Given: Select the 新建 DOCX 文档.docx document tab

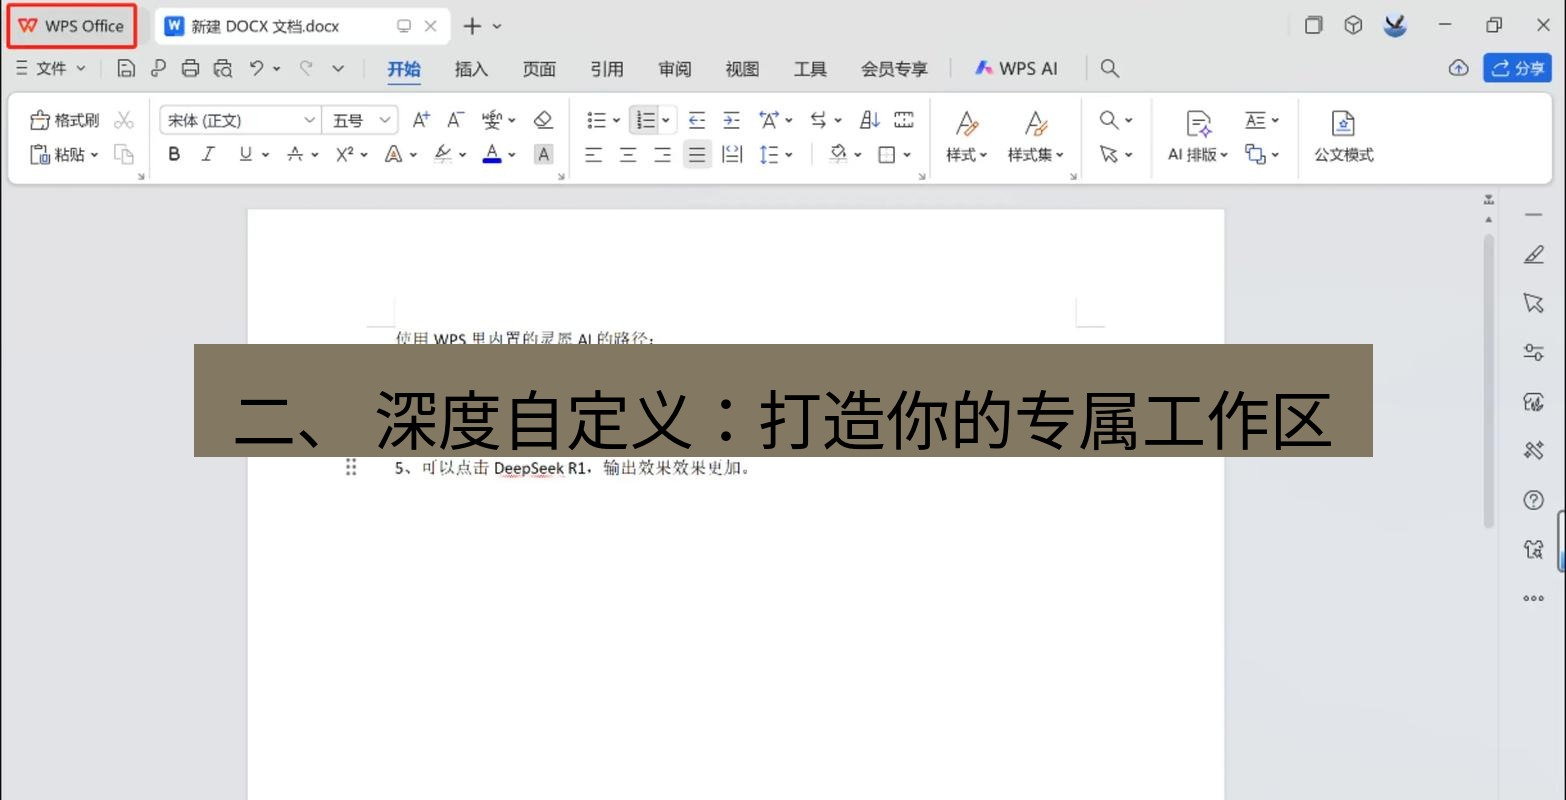Looking at the screenshot, I should [300, 26].
